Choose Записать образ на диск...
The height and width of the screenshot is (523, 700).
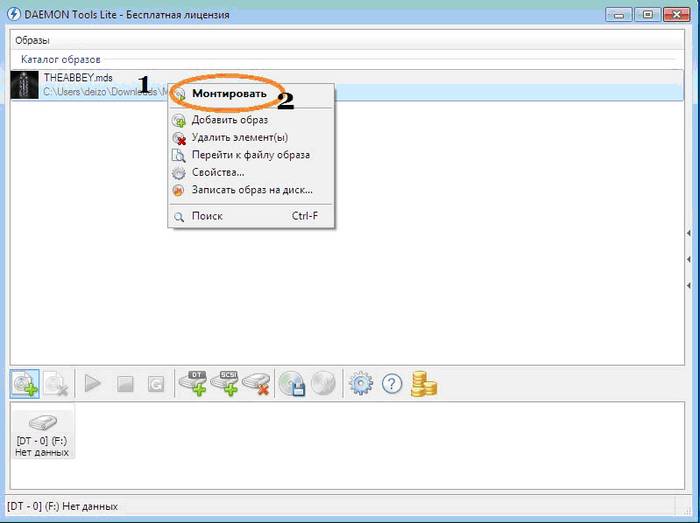click(x=252, y=190)
